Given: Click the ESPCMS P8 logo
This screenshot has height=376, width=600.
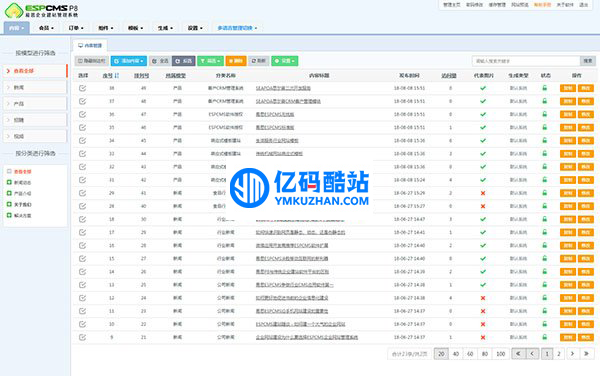Looking at the screenshot, I should [41, 10].
